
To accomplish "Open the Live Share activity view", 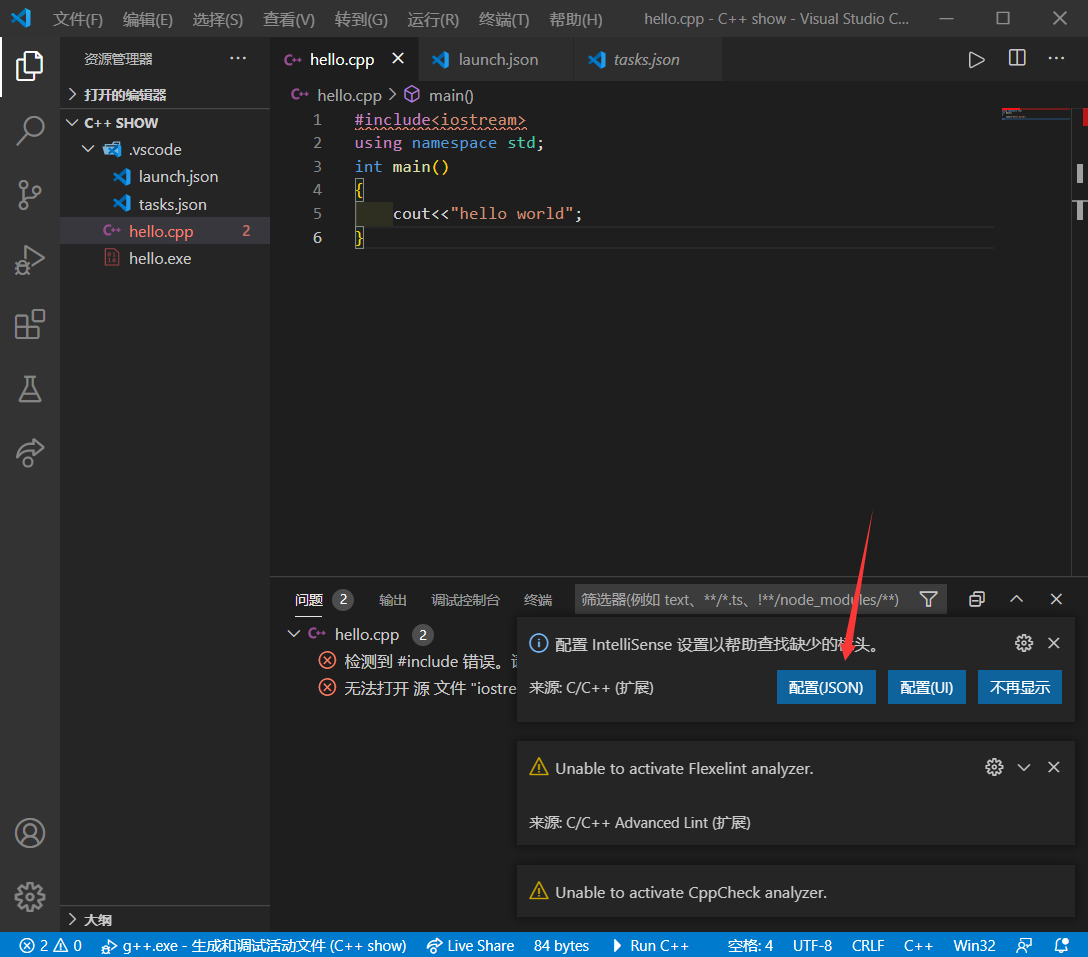I will [29, 452].
